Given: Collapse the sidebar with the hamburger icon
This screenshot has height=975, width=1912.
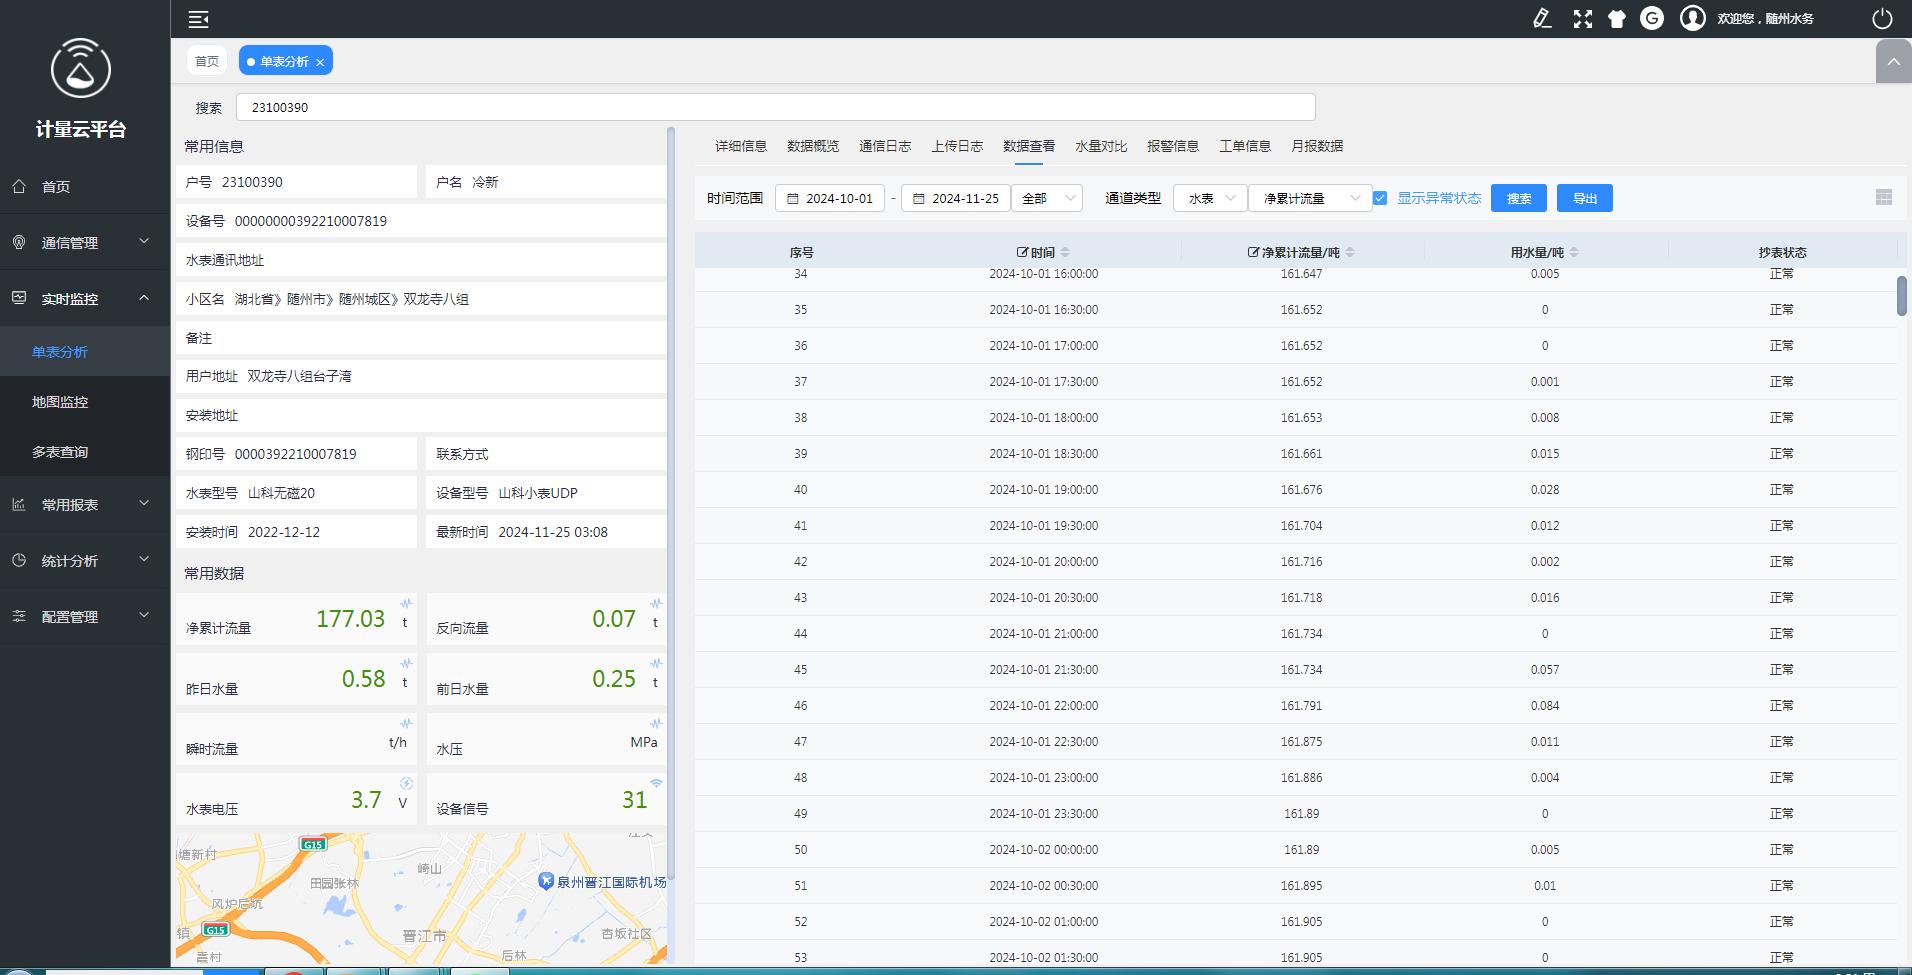Looking at the screenshot, I should (x=198, y=19).
